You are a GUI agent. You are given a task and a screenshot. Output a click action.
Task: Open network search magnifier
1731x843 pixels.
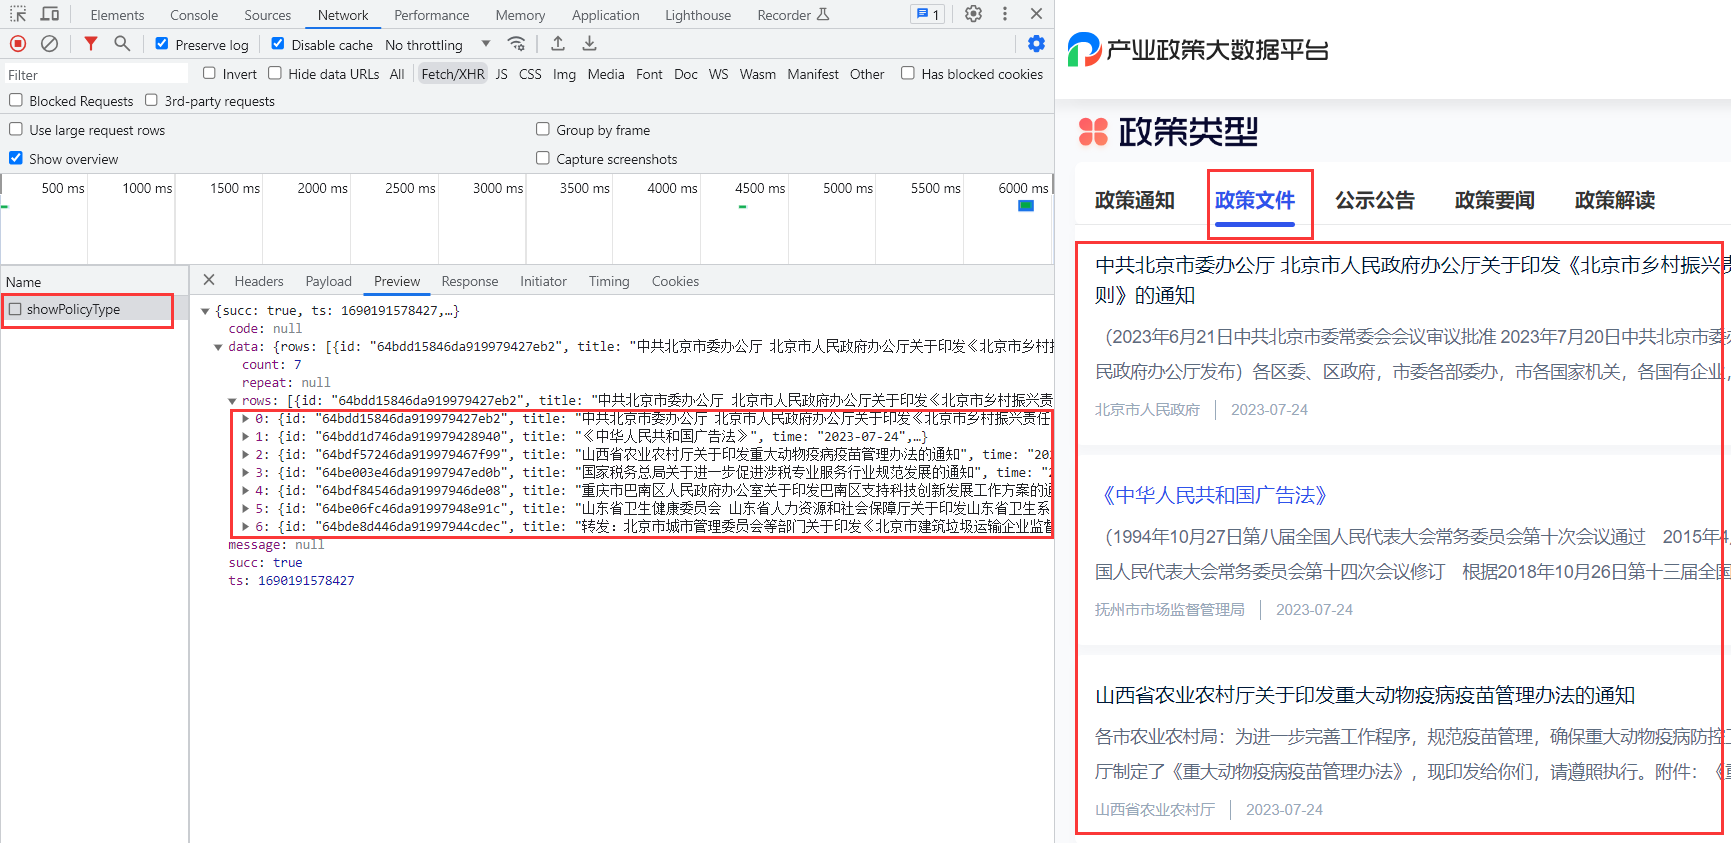pyautogui.click(x=122, y=44)
